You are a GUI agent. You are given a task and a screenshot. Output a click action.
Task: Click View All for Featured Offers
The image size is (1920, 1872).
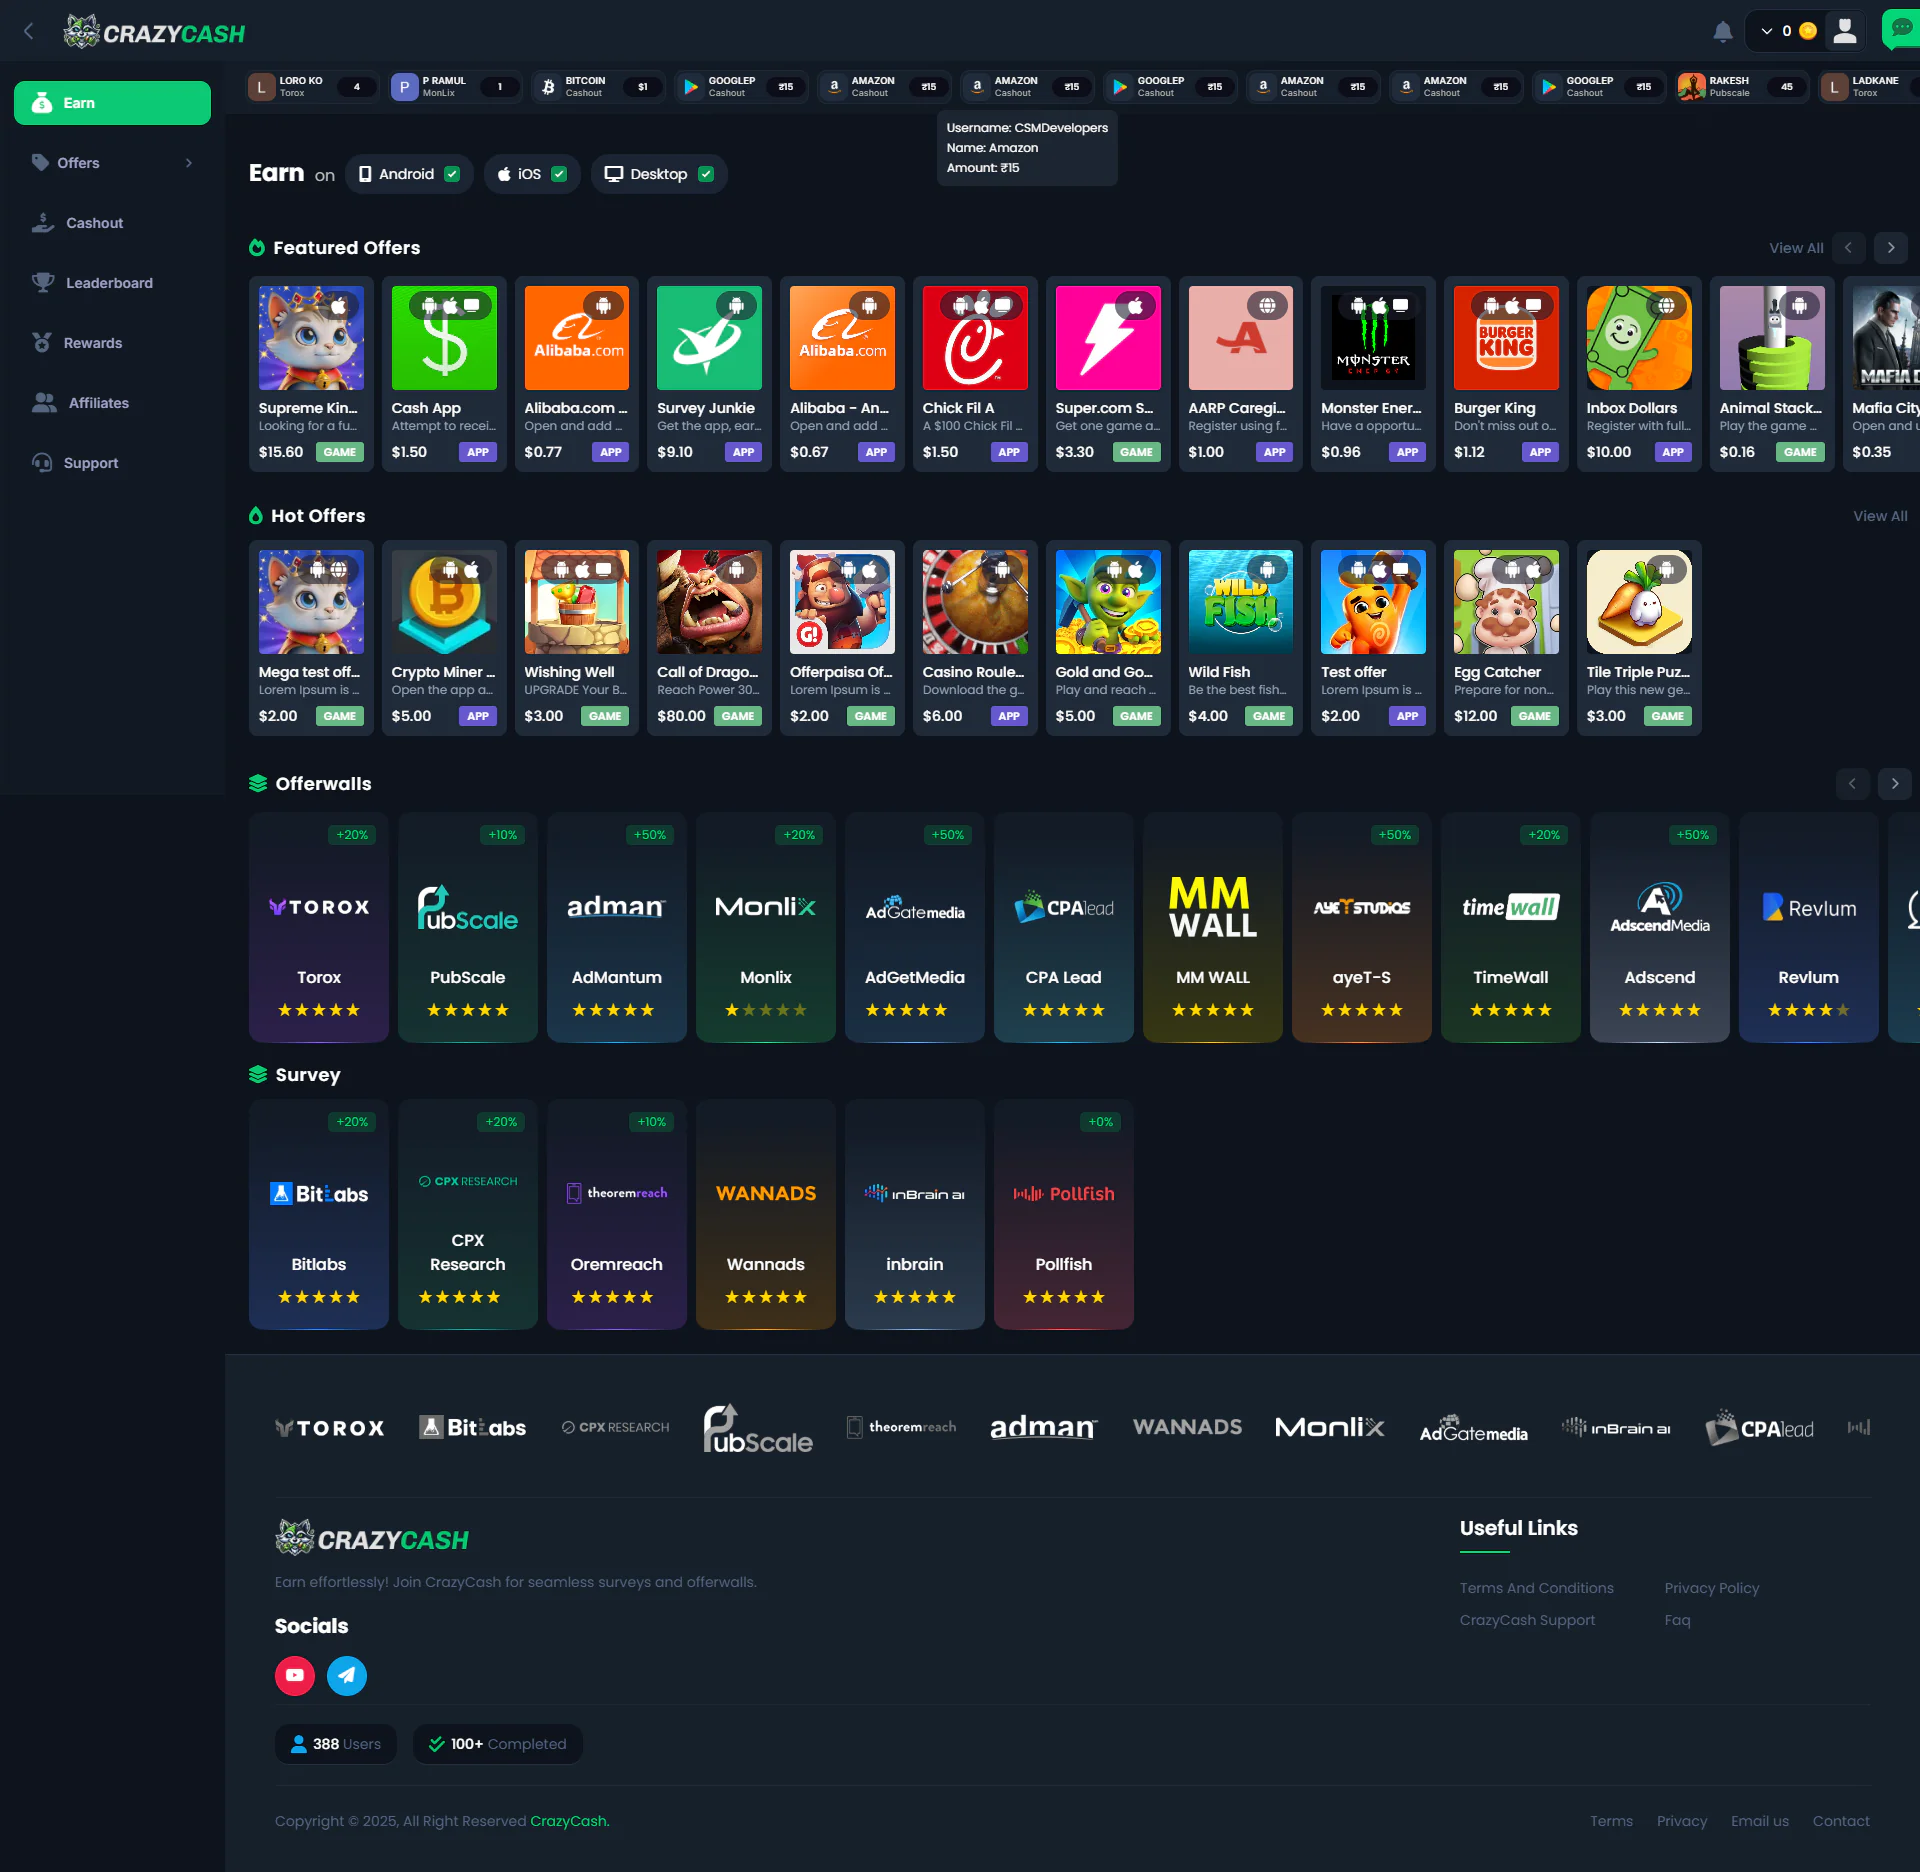(x=1796, y=248)
